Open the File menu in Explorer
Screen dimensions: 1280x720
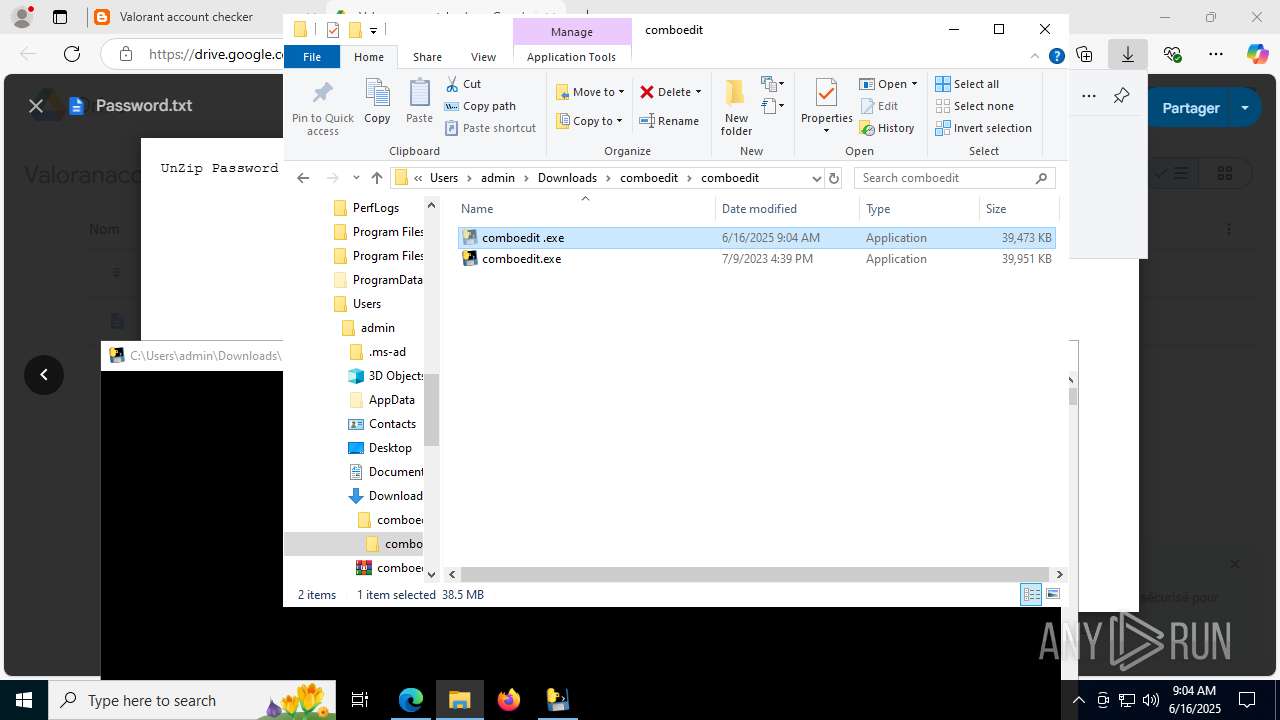point(312,57)
